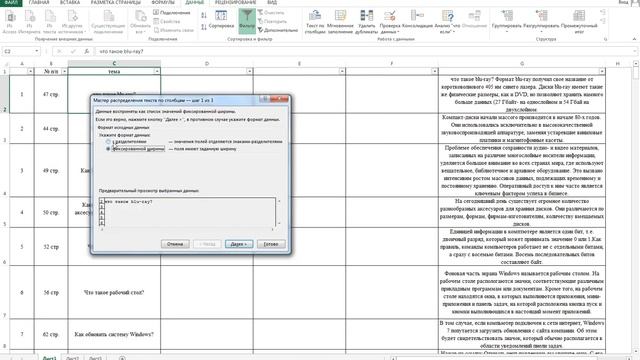Toggle the 'Фильтр' funnel button

(247, 20)
